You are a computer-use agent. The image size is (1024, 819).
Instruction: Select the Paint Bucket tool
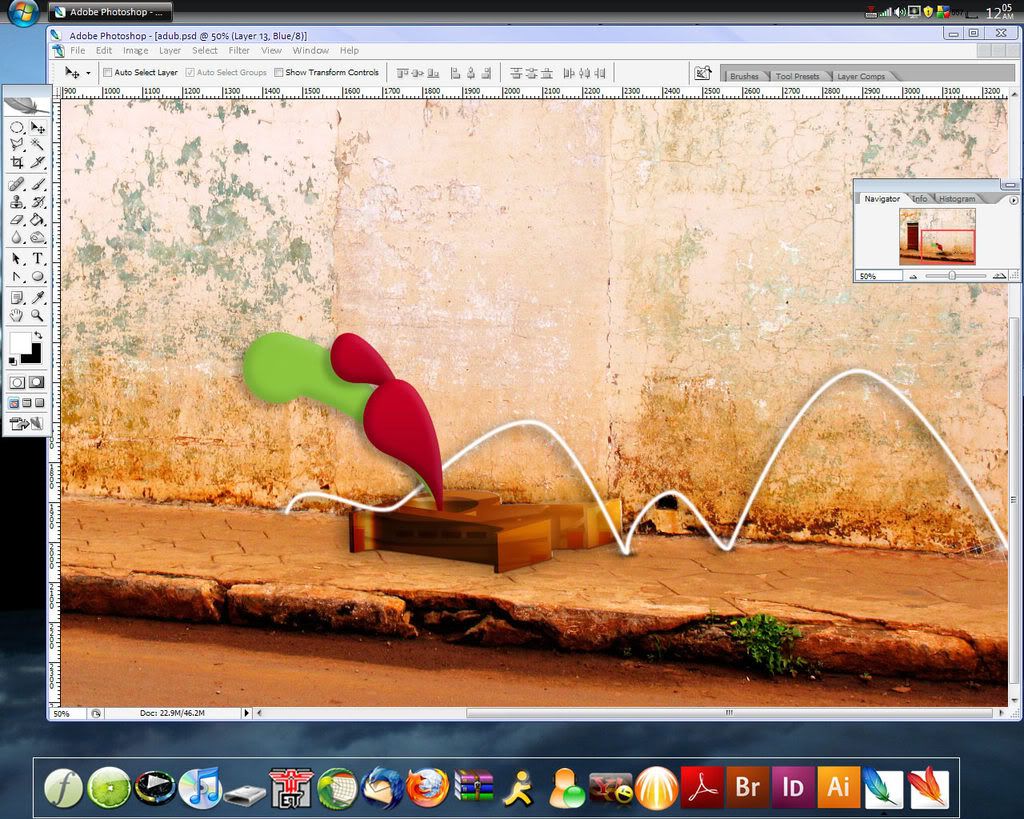coord(38,220)
